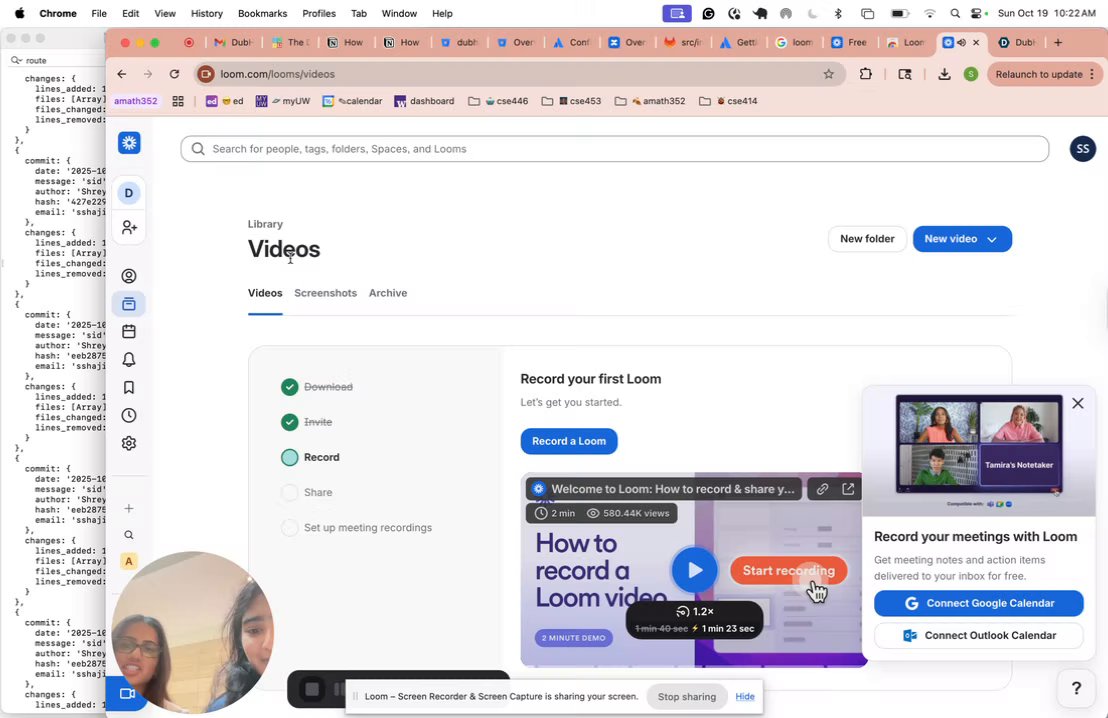Open the Meetings calendar icon in sidebar
The image size is (1108, 718).
click(129, 331)
